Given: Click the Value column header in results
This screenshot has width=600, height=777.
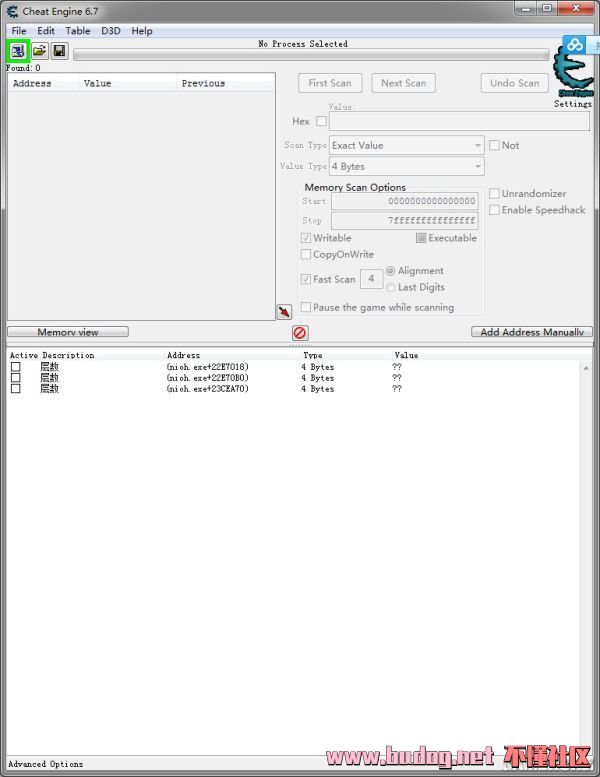Looking at the screenshot, I should coord(127,83).
